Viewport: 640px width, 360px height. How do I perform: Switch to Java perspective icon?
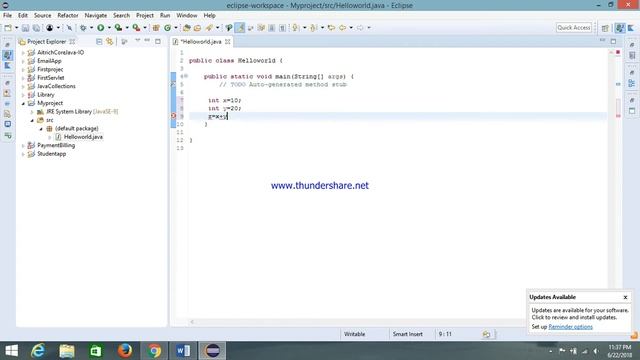pos(631,28)
